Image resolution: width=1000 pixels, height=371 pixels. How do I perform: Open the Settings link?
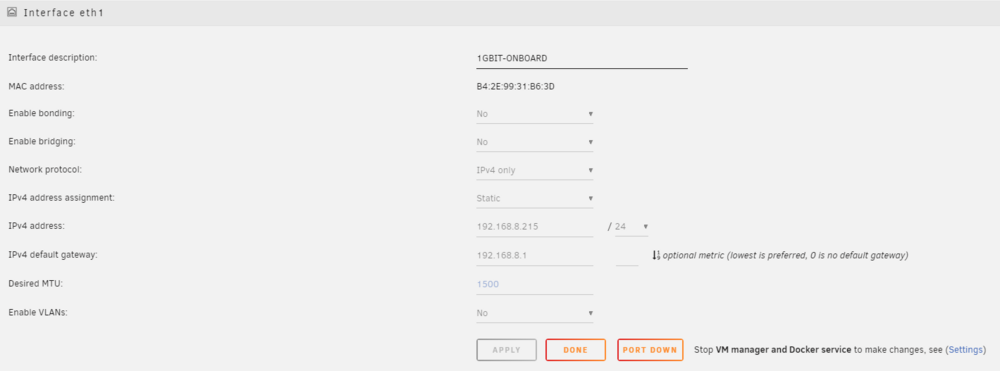point(966,350)
